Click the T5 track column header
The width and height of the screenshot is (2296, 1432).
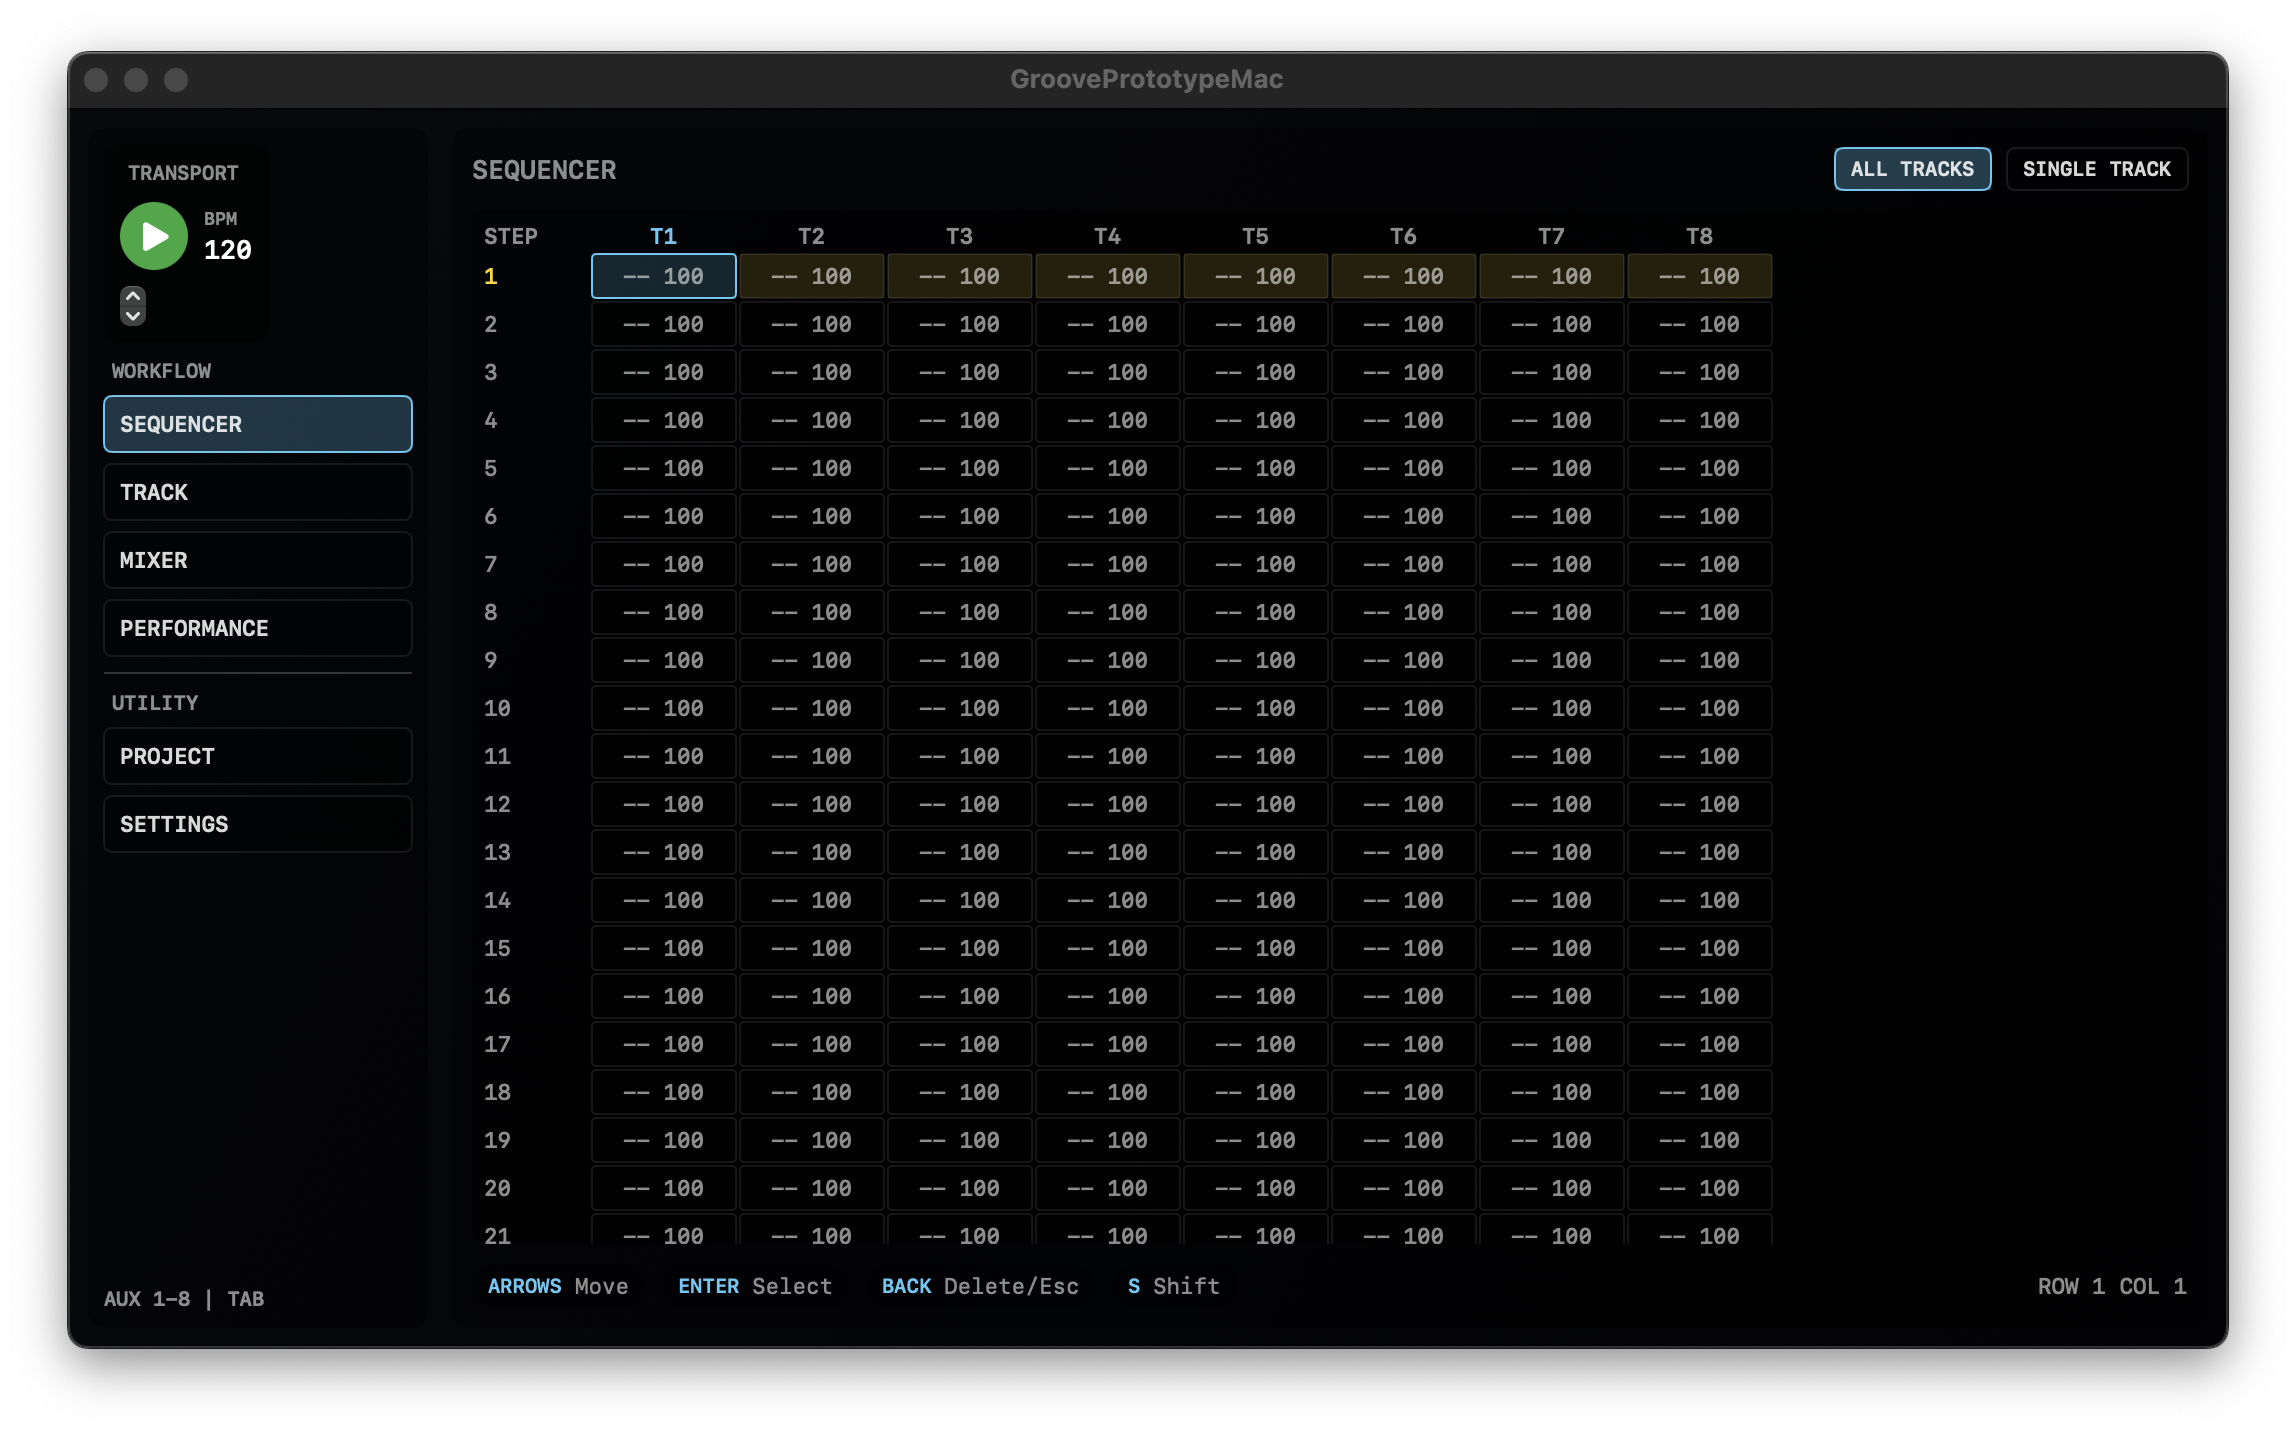click(x=1255, y=236)
